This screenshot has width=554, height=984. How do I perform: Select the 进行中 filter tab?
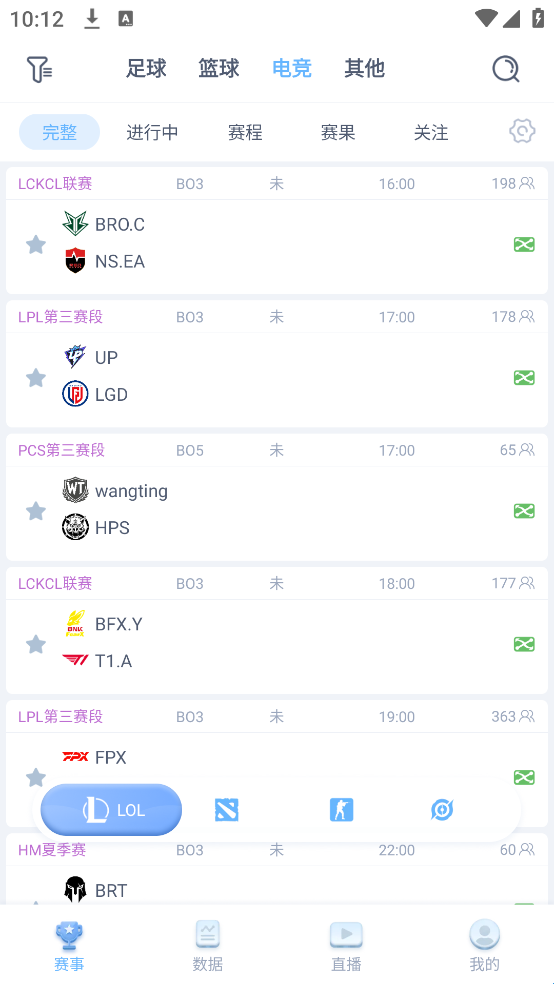point(152,132)
